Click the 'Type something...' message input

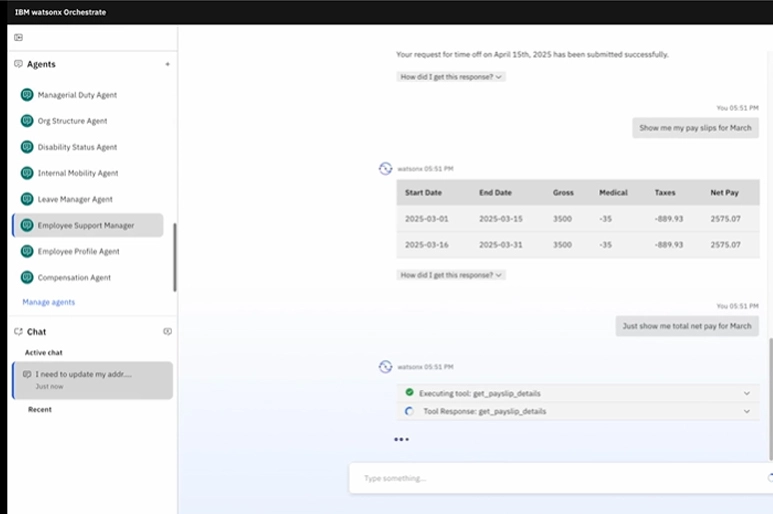561,478
